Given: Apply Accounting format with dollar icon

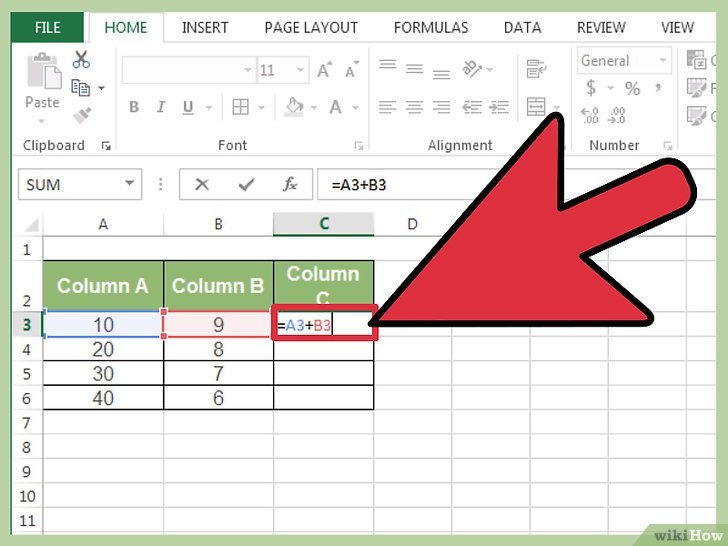Looking at the screenshot, I should click(x=591, y=87).
